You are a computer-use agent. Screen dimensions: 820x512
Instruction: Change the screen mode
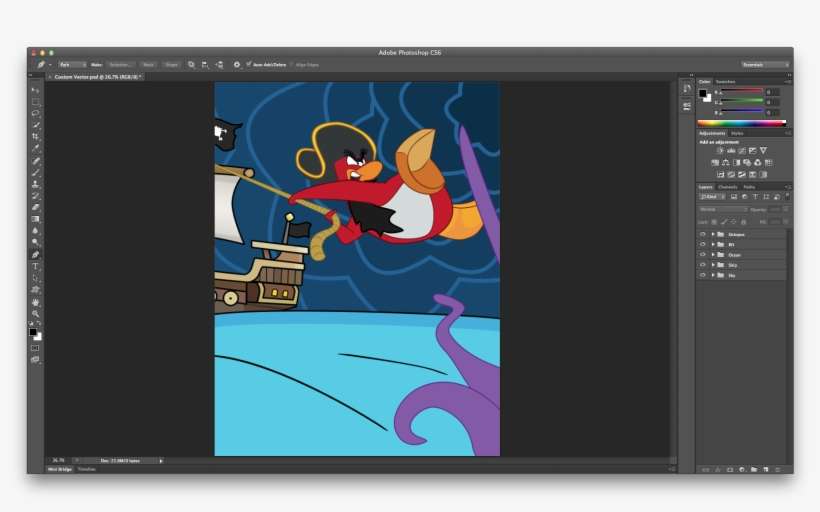pyautogui.click(x=35, y=359)
